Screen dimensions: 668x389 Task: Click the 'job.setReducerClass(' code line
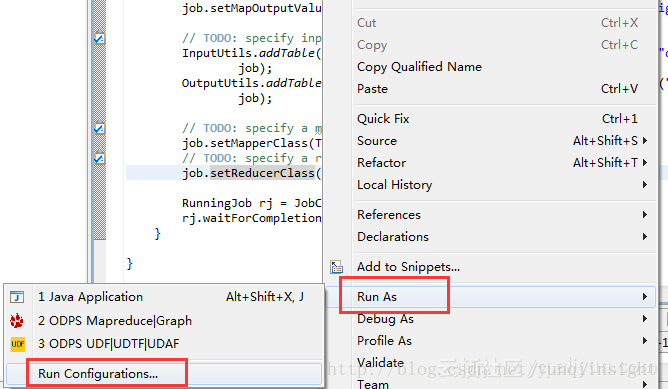pos(251,173)
